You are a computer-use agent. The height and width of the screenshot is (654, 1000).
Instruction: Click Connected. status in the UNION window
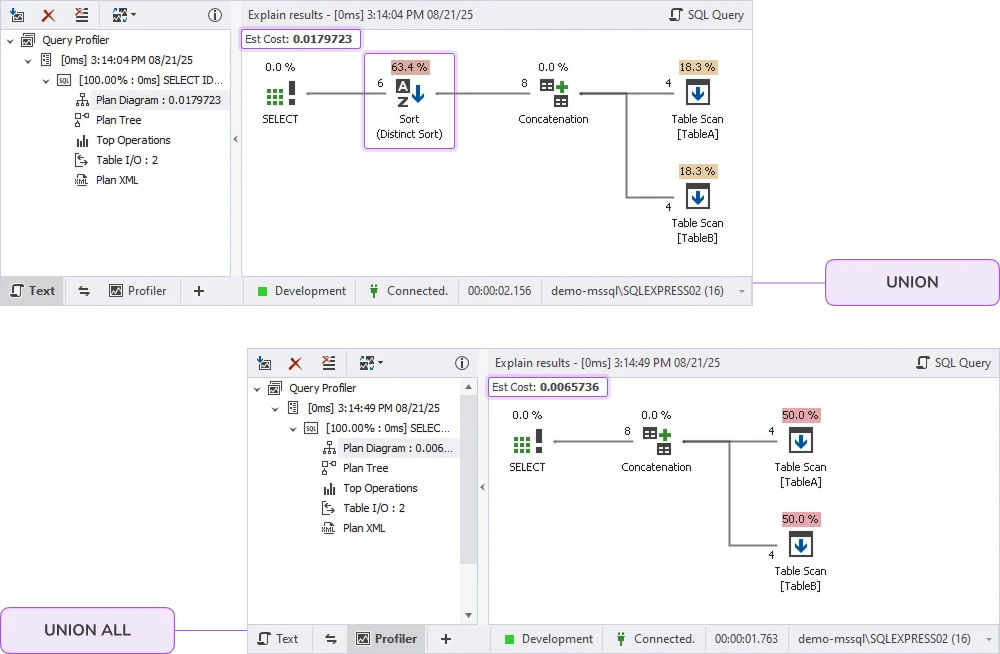(x=409, y=291)
